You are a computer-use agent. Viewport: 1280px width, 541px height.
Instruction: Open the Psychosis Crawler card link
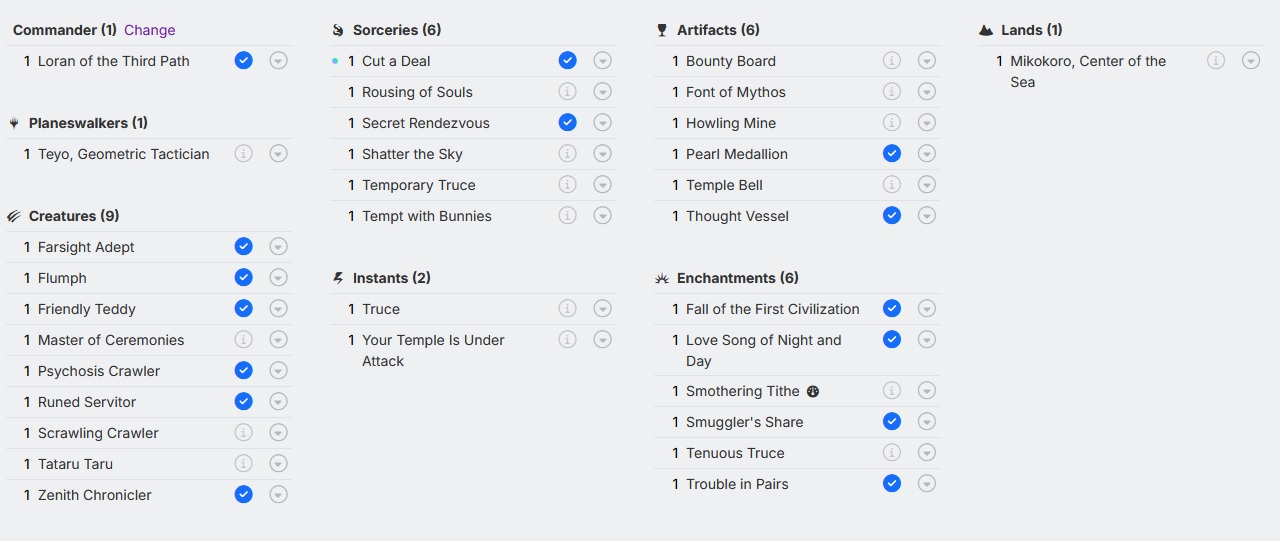[x=99, y=371]
